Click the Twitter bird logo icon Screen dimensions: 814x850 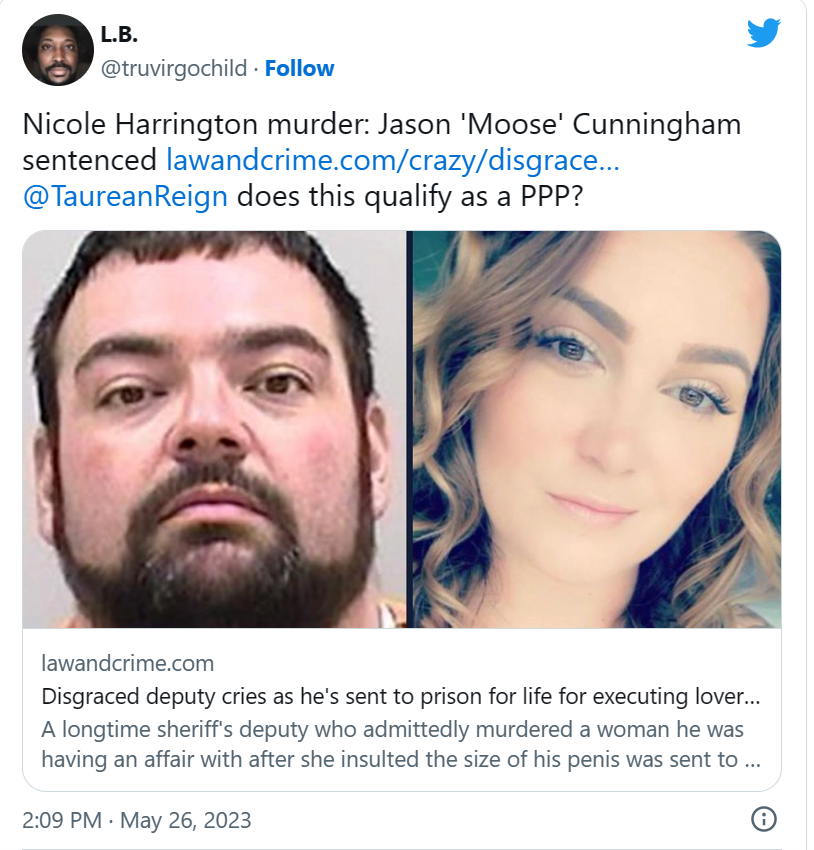(764, 33)
